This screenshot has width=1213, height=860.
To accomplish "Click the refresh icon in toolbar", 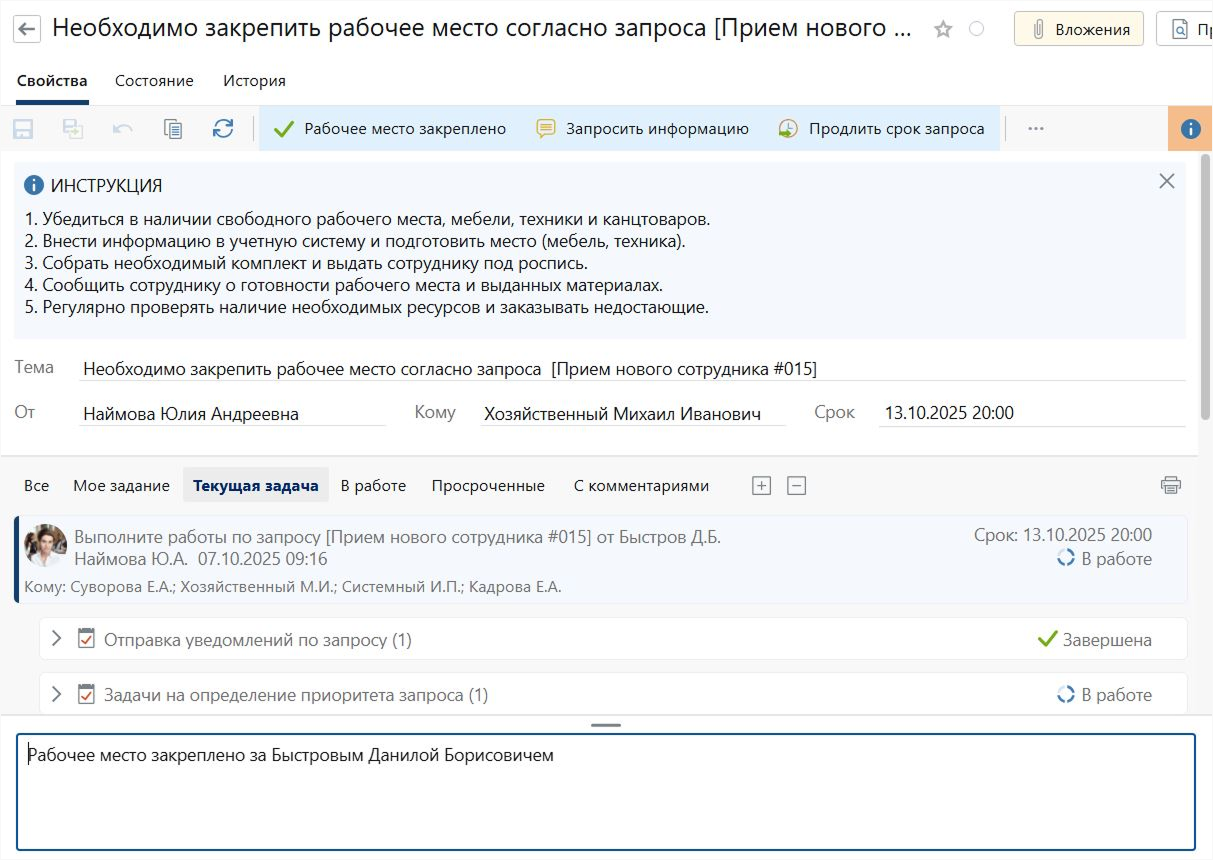I will [223, 128].
